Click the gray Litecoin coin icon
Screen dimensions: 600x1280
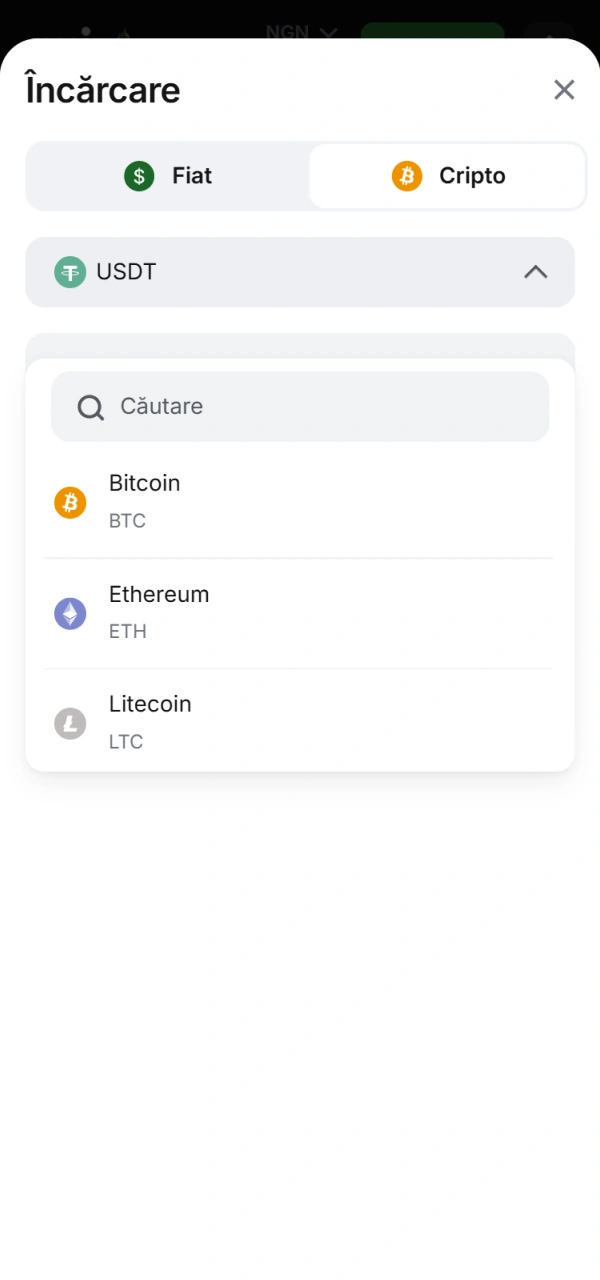pyautogui.click(x=70, y=723)
